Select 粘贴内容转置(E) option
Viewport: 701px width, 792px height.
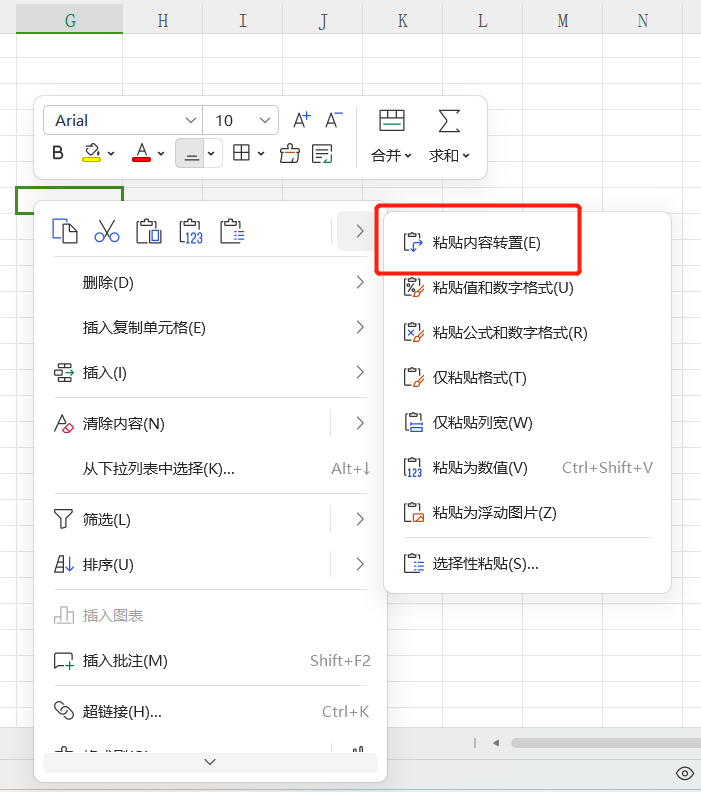click(x=527, y=243)
